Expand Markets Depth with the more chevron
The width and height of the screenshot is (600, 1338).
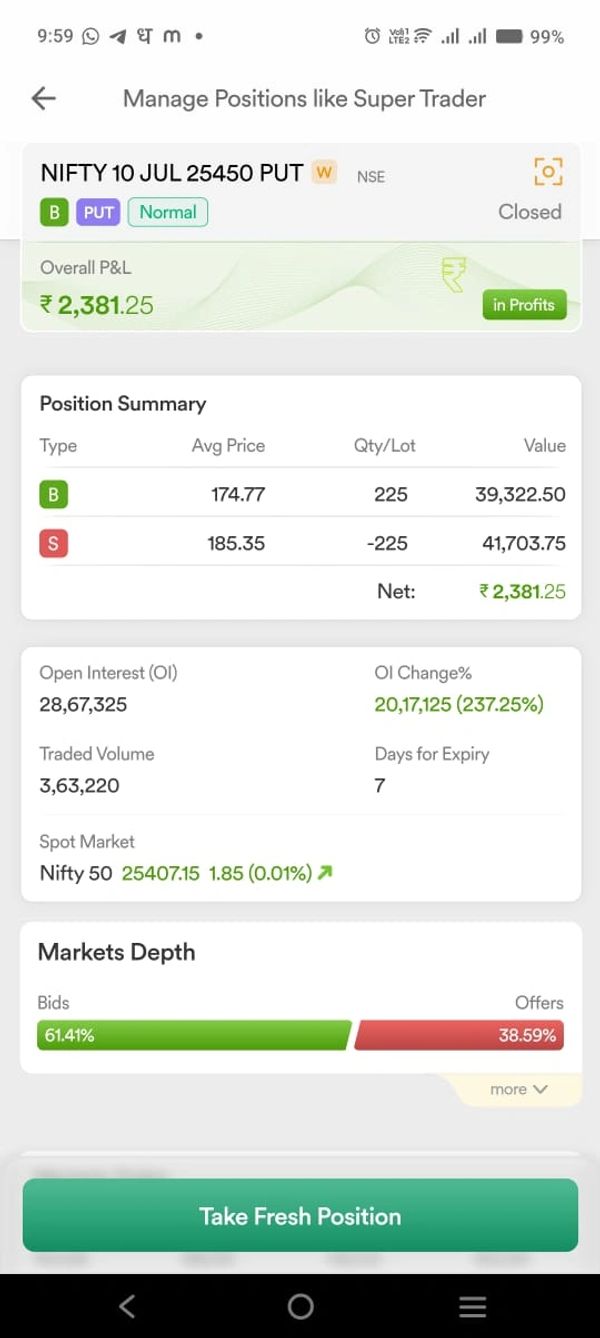[519, 1089]
